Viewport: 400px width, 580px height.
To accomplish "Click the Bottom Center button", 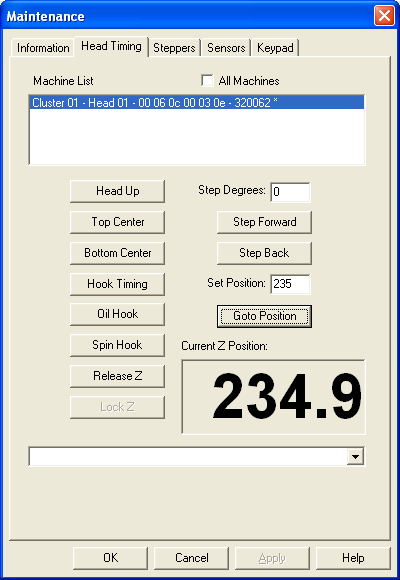I will [117, 253].
